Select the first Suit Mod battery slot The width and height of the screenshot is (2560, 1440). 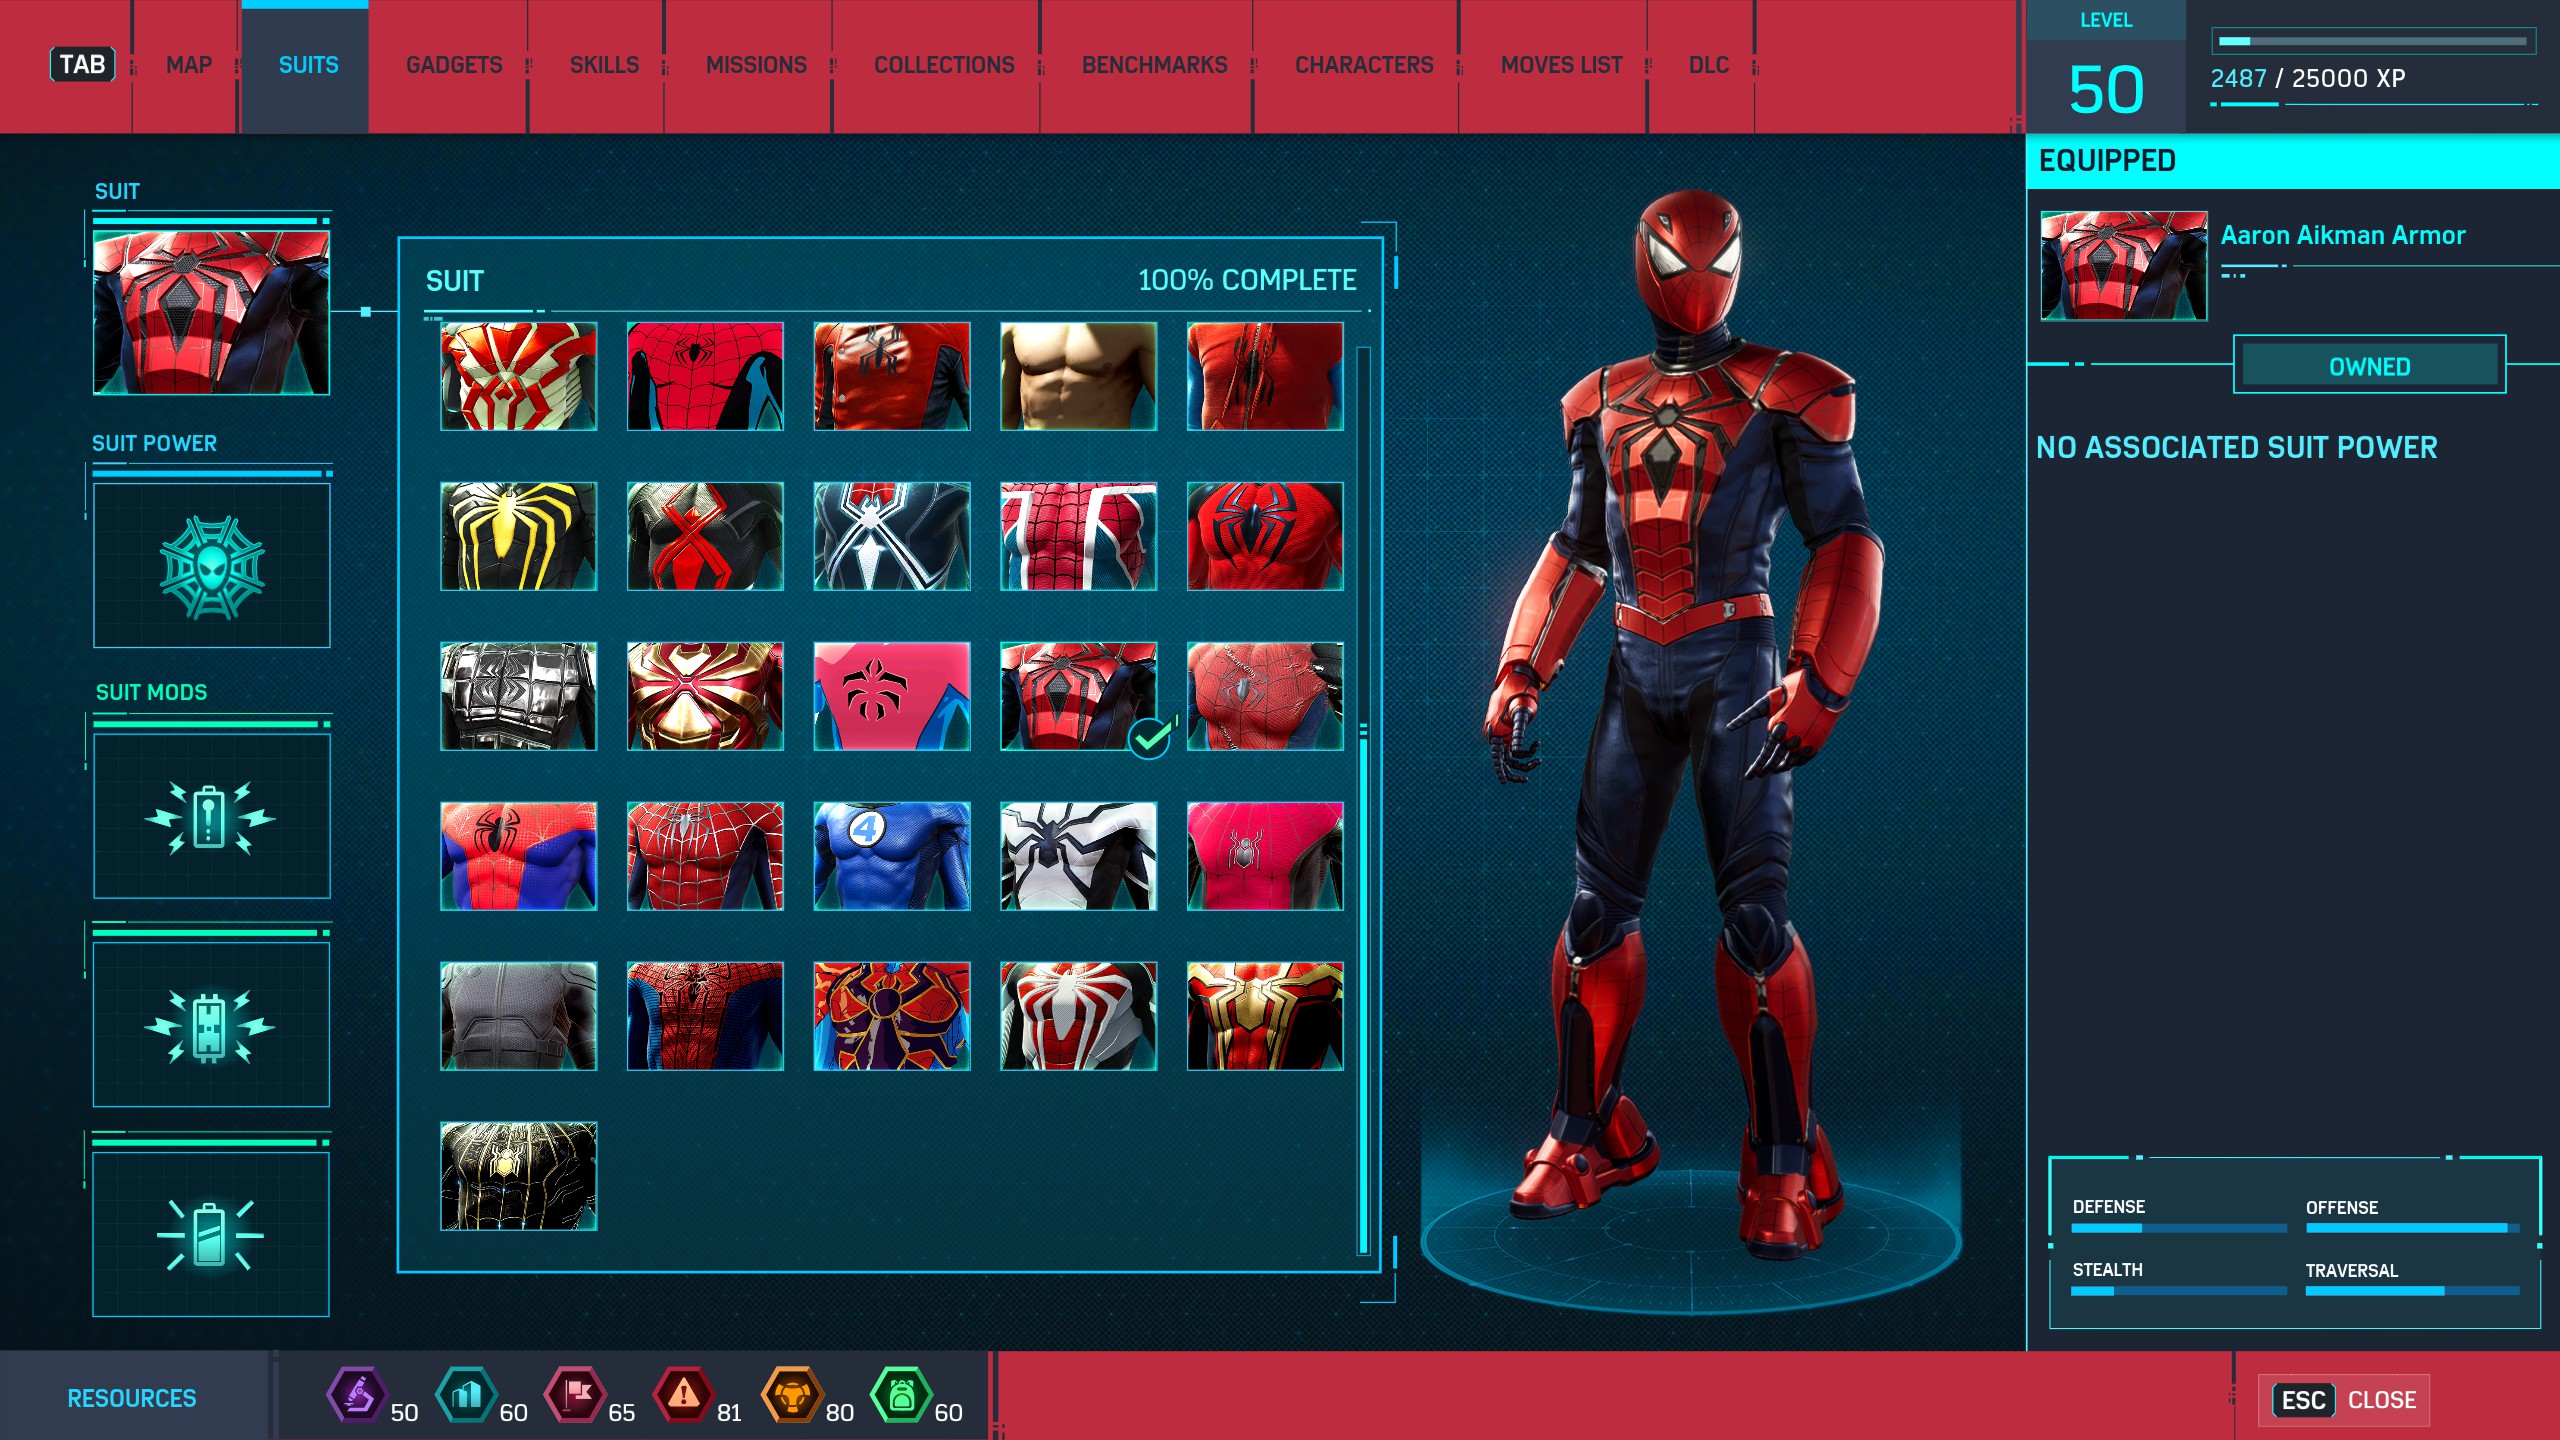pyautogui.click(x=211, y=817)
